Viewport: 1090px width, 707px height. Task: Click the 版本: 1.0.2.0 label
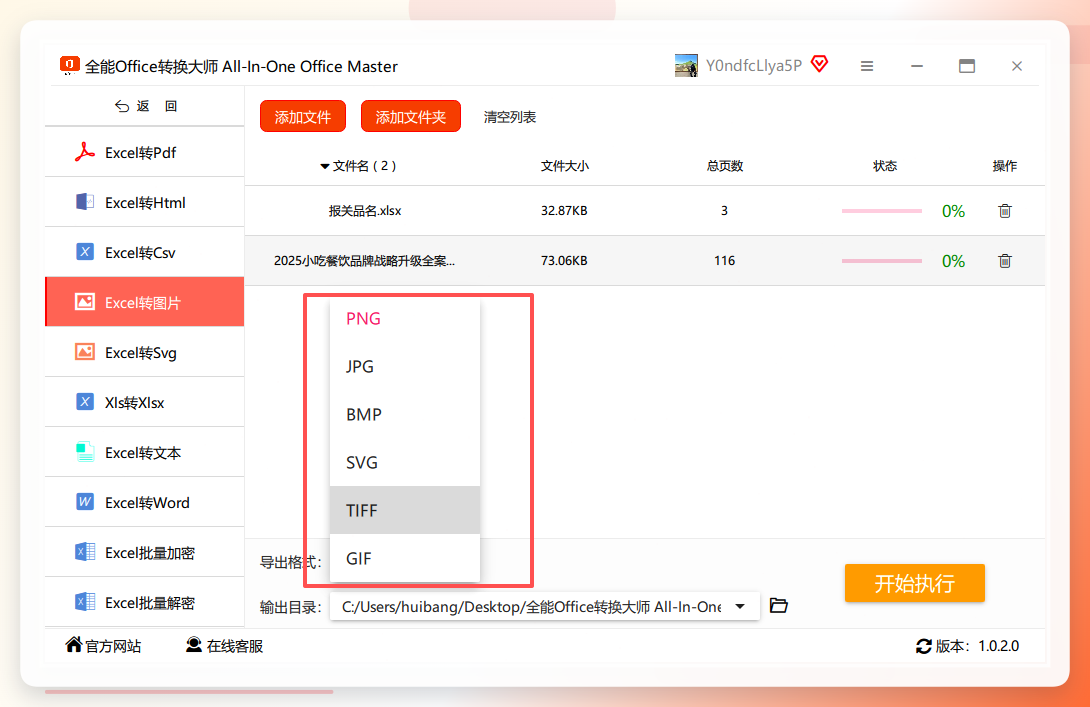coord(977,647)
